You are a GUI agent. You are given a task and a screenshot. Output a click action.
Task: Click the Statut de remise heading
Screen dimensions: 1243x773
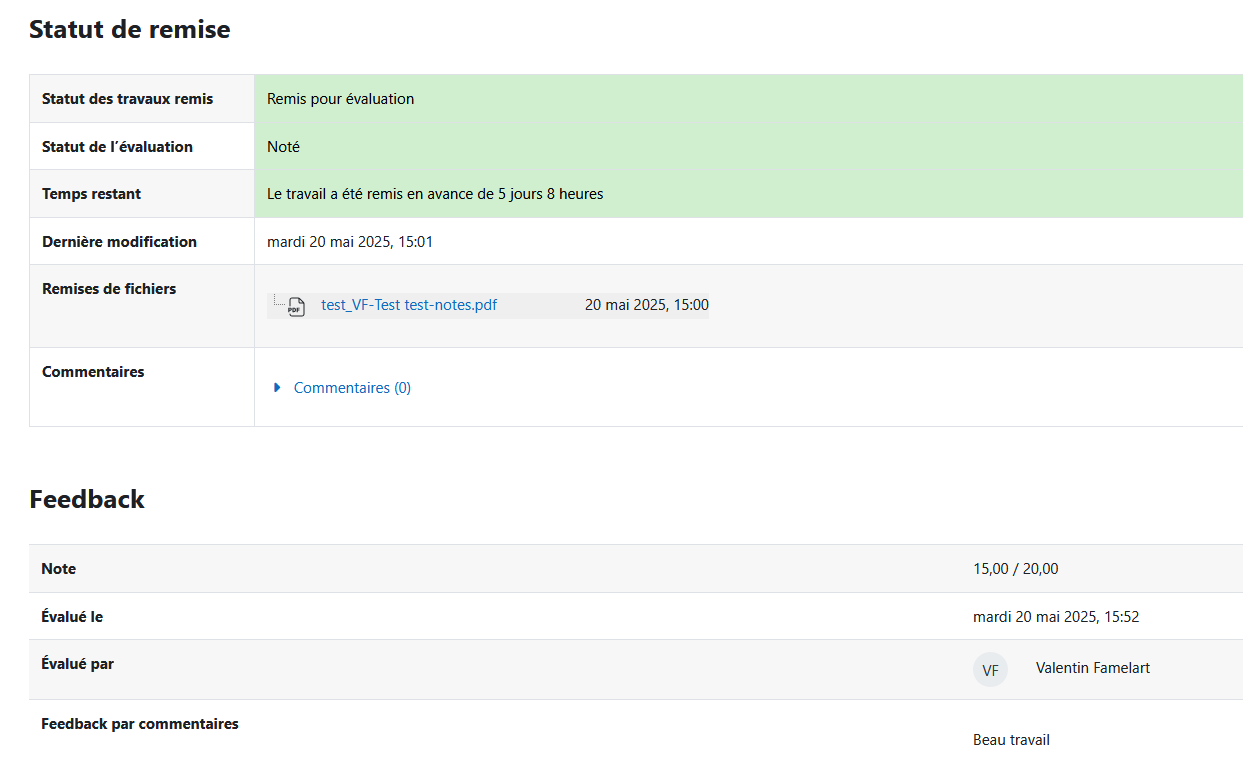pos(130,29)
